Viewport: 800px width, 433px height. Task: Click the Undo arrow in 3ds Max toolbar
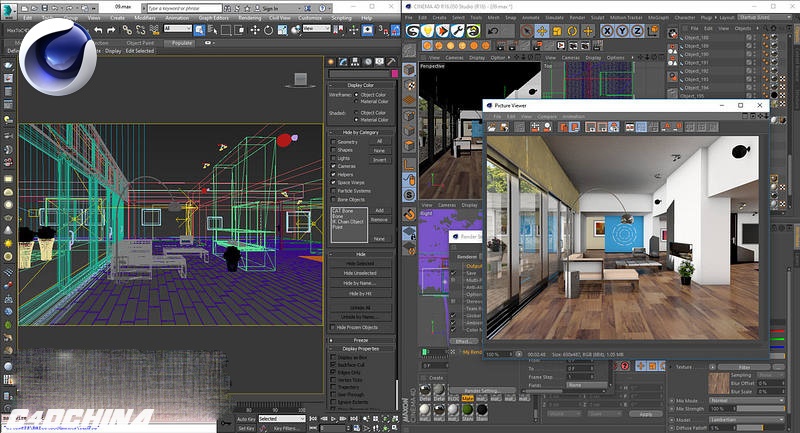(x=98, y=31)
